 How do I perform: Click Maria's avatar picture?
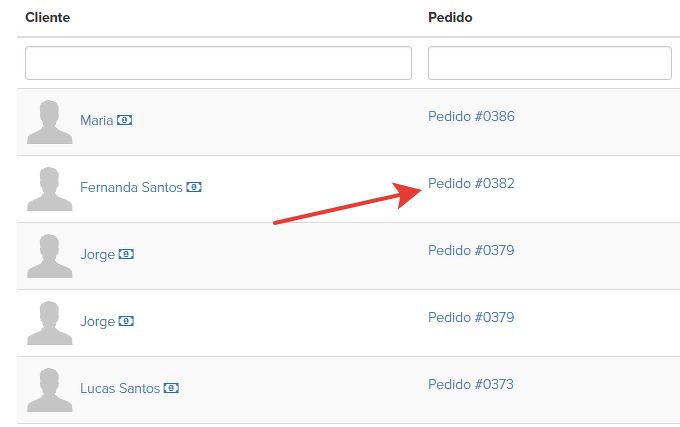[x=49, y=122]
